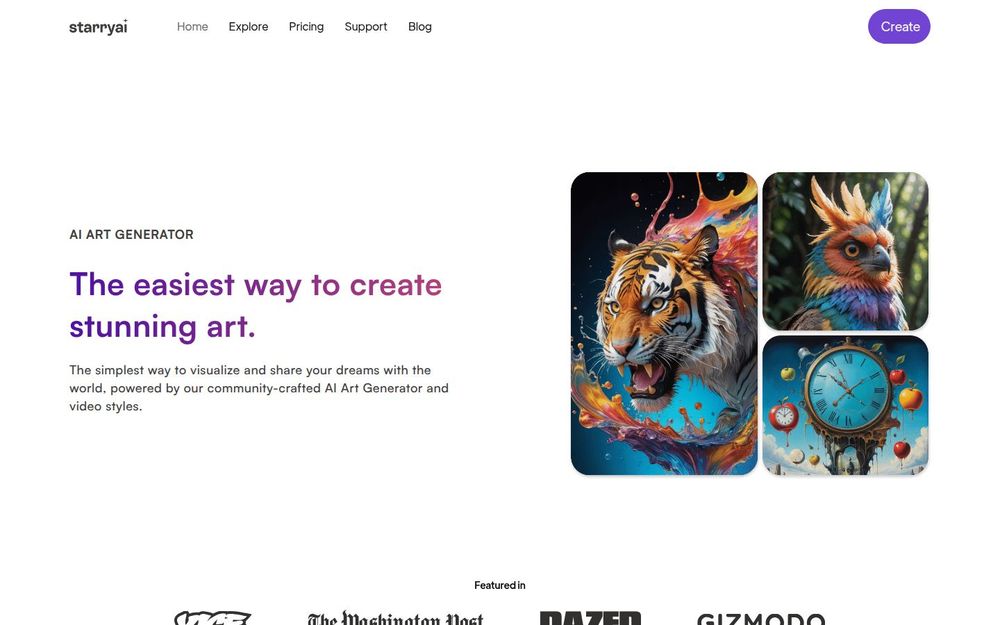Click the 'Featured in' caption
This screenshot has height=625, width=1000.
pos(499,585)
